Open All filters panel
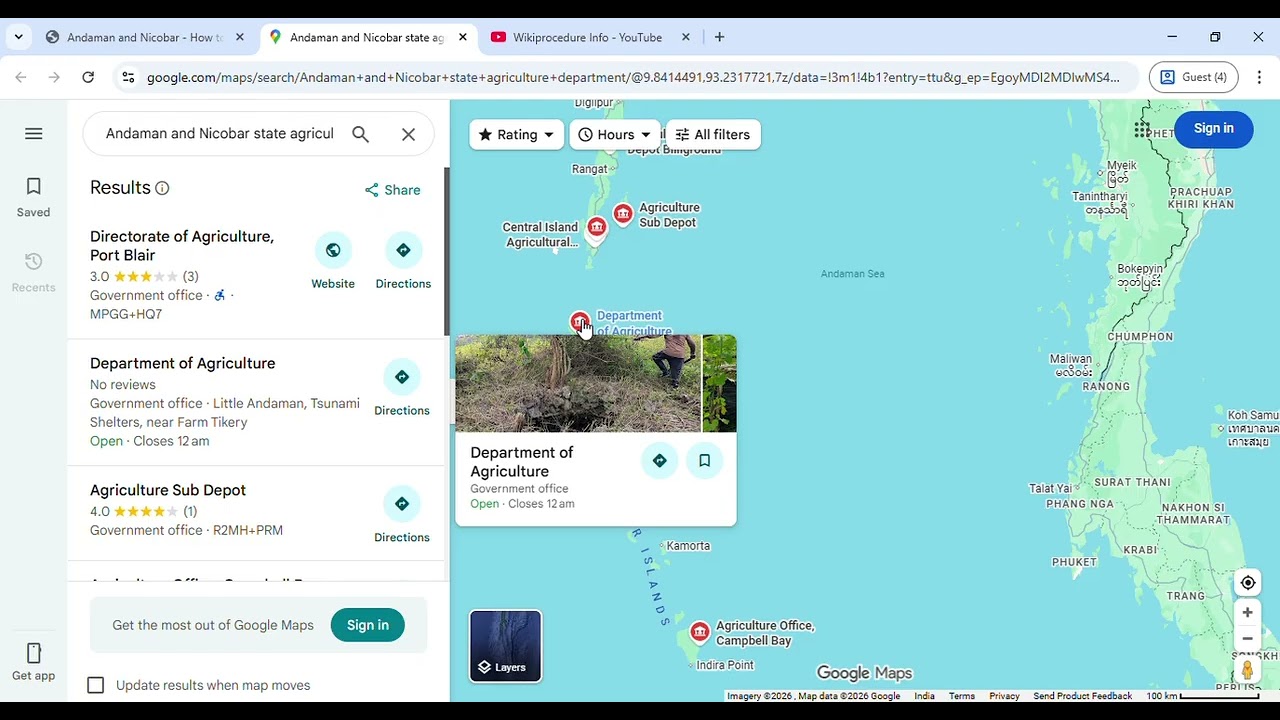 (713, 135)
